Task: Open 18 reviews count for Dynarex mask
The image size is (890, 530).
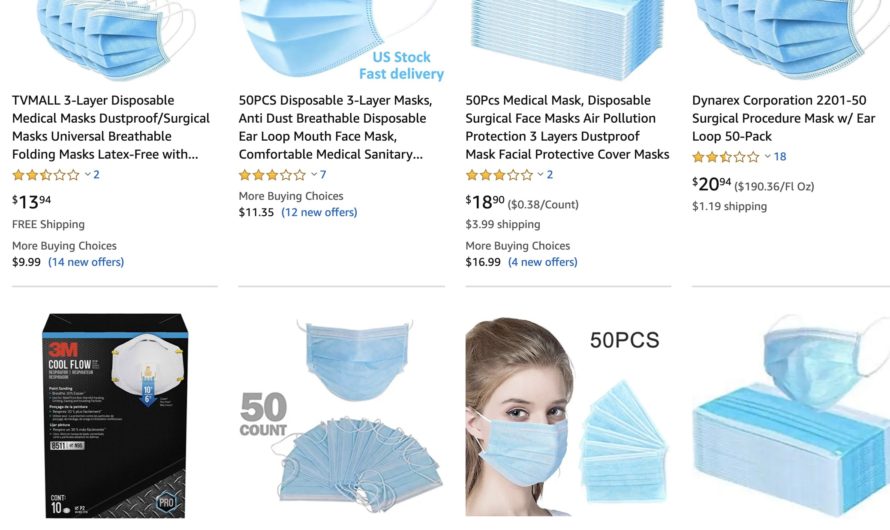Action: click(x=780, y=157)
